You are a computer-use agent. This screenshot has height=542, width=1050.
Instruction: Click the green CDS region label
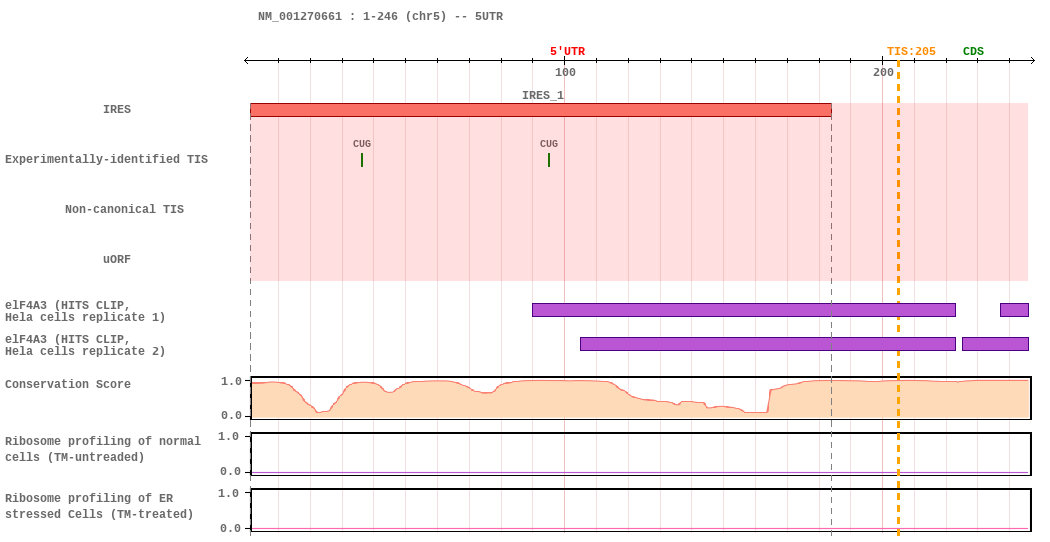pos(973,52)
